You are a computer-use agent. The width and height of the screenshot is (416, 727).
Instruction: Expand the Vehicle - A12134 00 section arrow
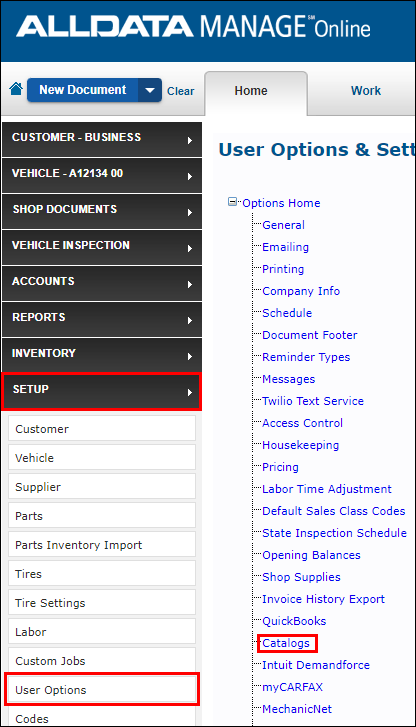pos(190,176)
